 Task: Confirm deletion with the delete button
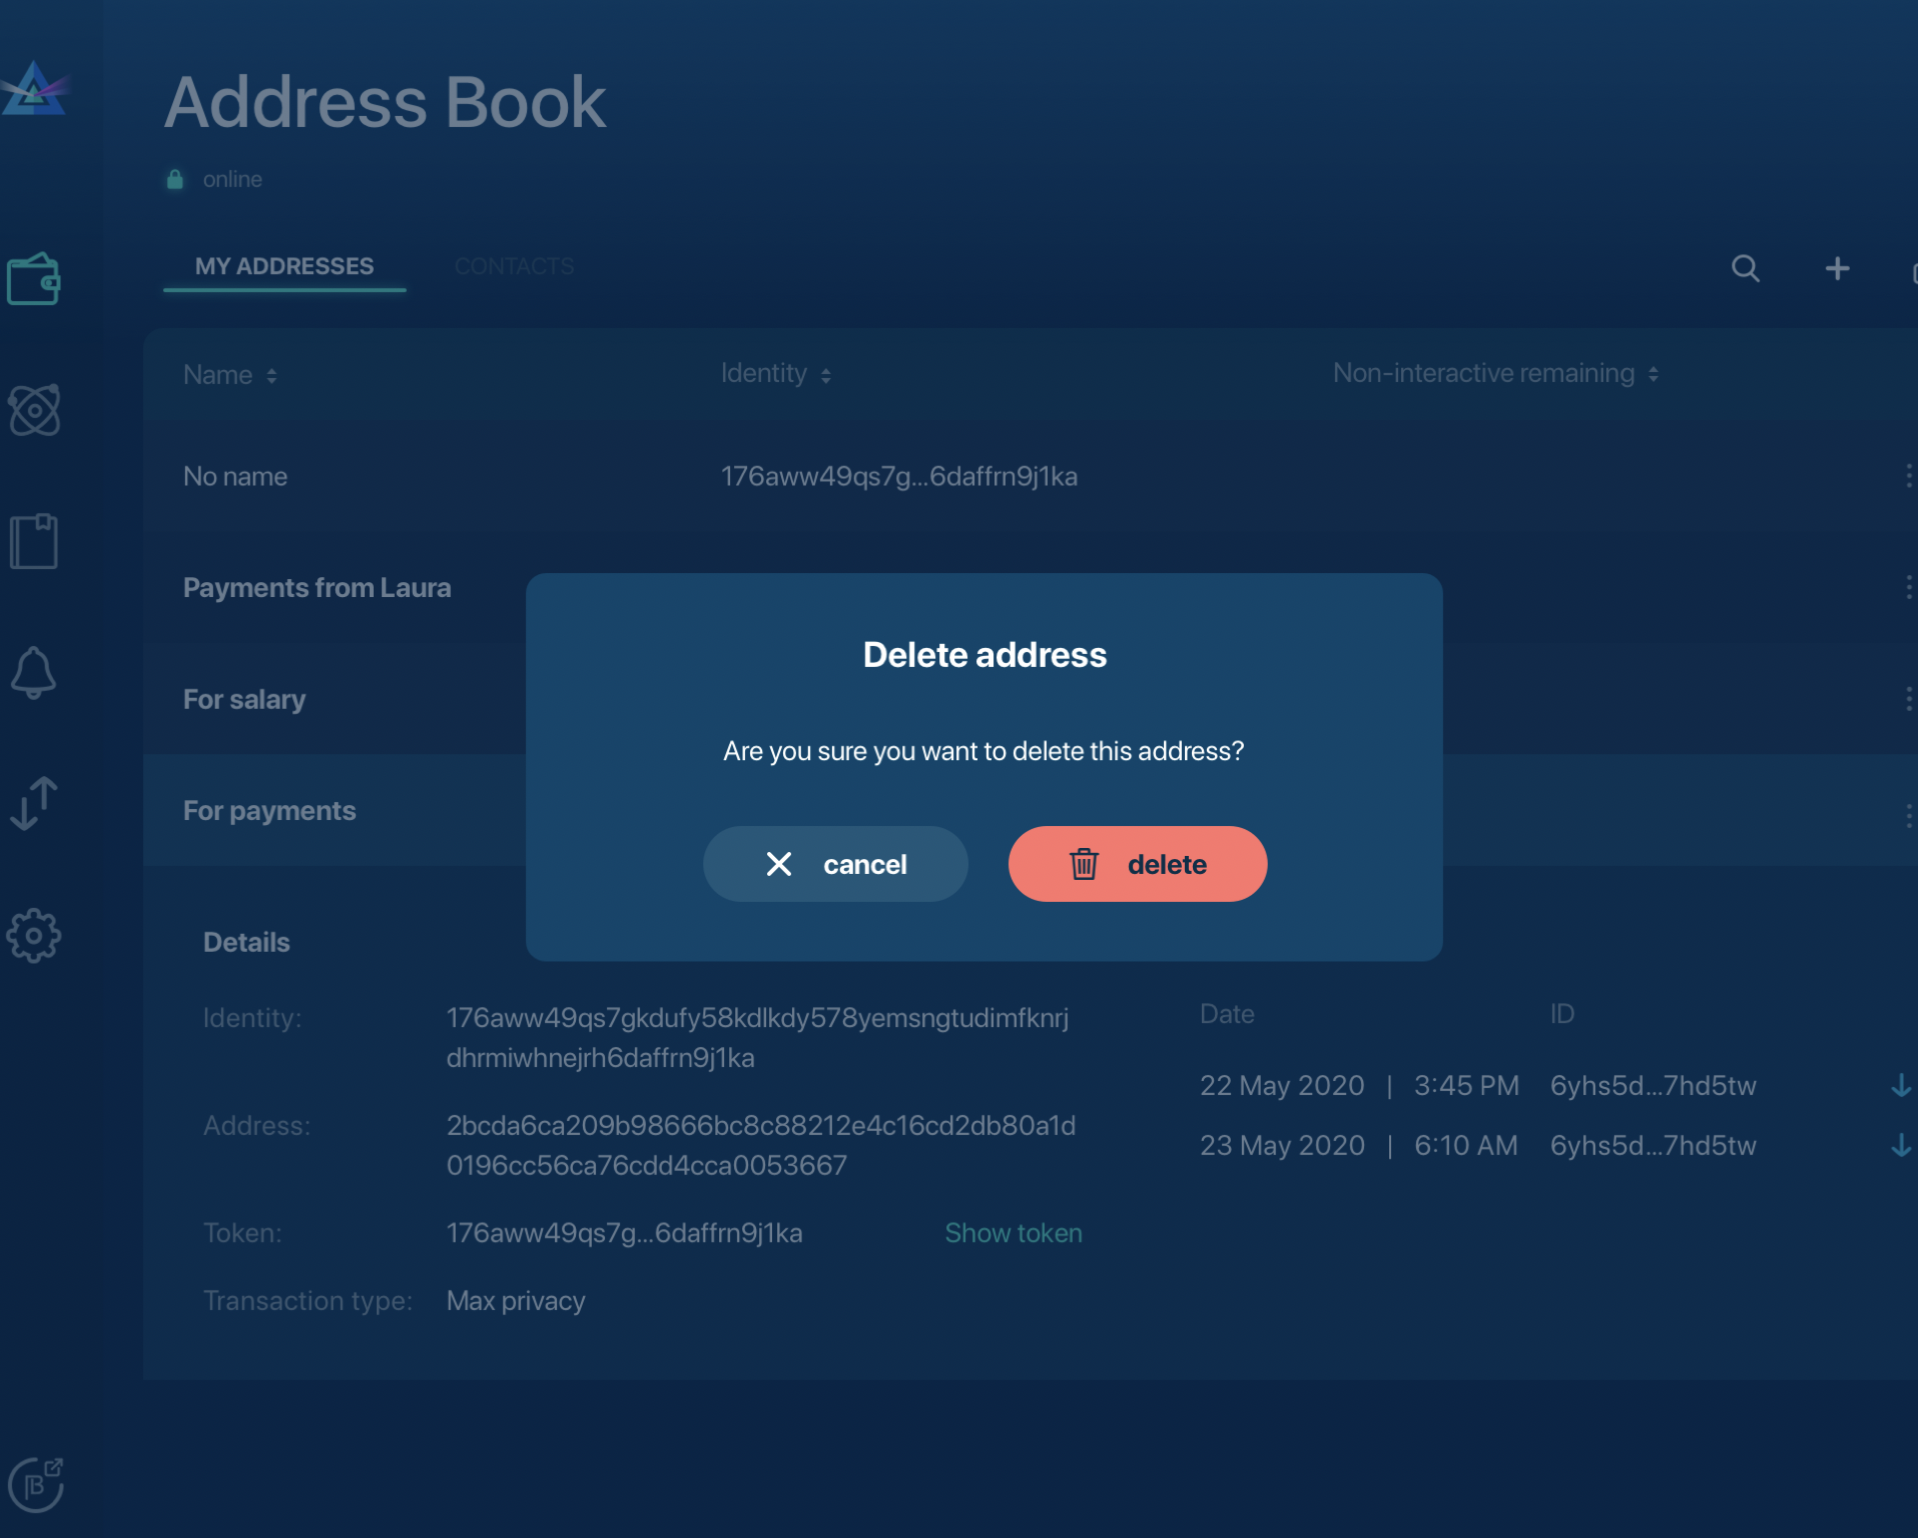pyautogui.click(x=1137, y=864)
